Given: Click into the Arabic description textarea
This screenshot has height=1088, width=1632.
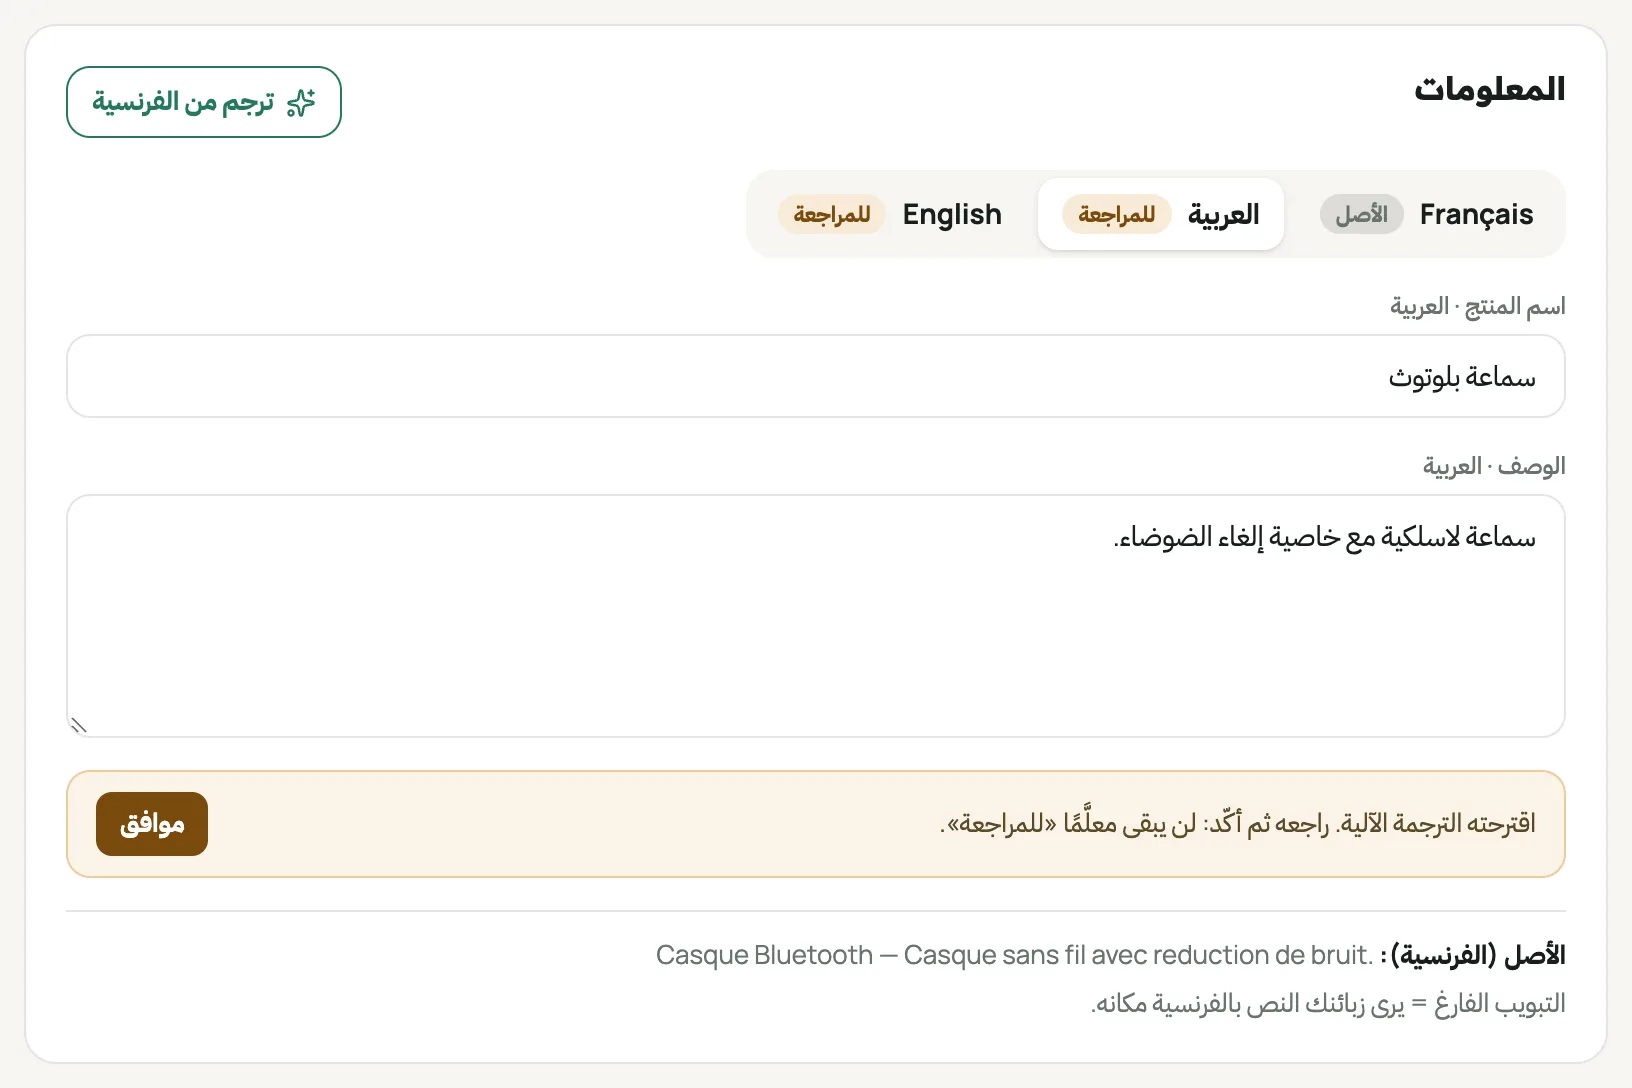Looking at the screenshot, I should pos(816,616).
